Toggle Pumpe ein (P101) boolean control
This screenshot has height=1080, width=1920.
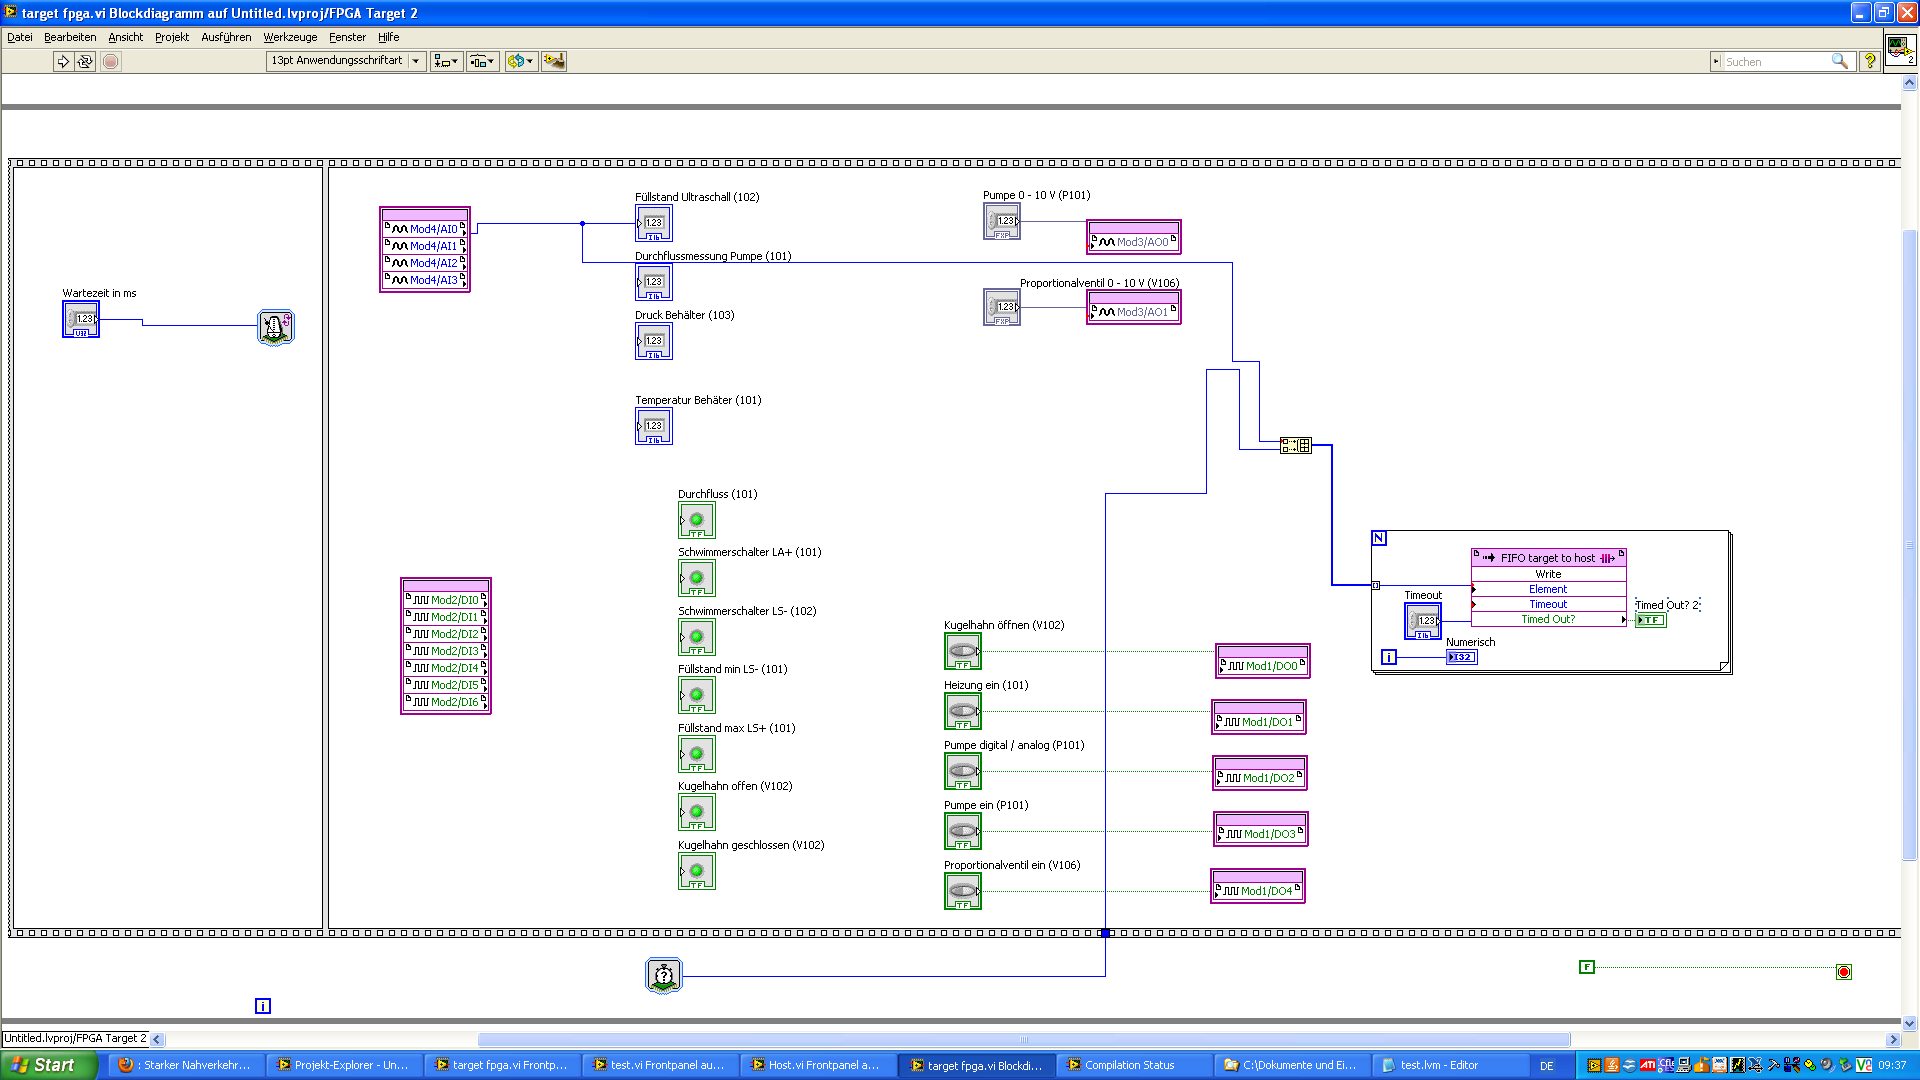tap(962, 832)
